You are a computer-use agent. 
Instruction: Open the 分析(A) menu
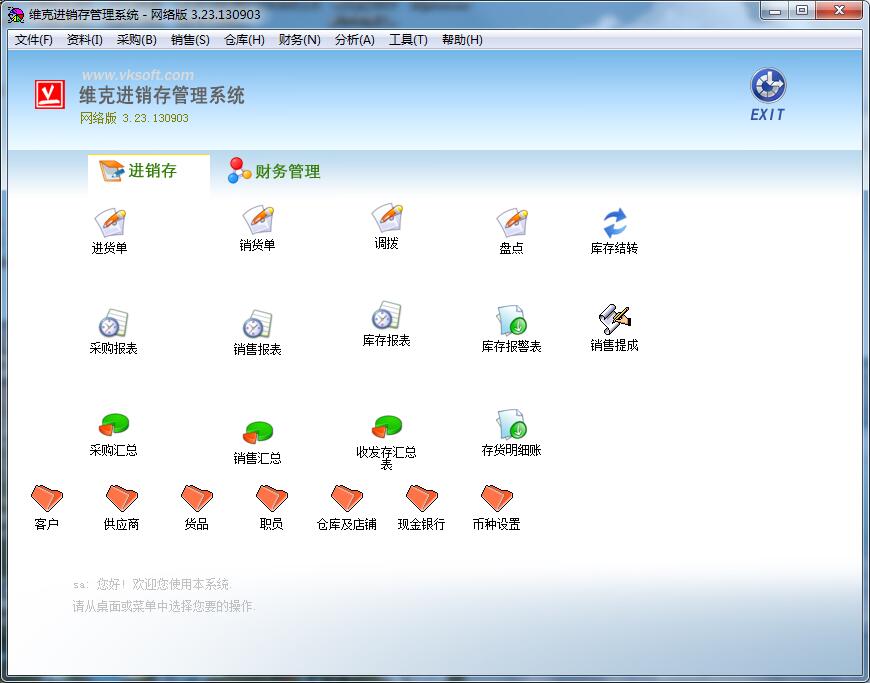pos(355,40)
